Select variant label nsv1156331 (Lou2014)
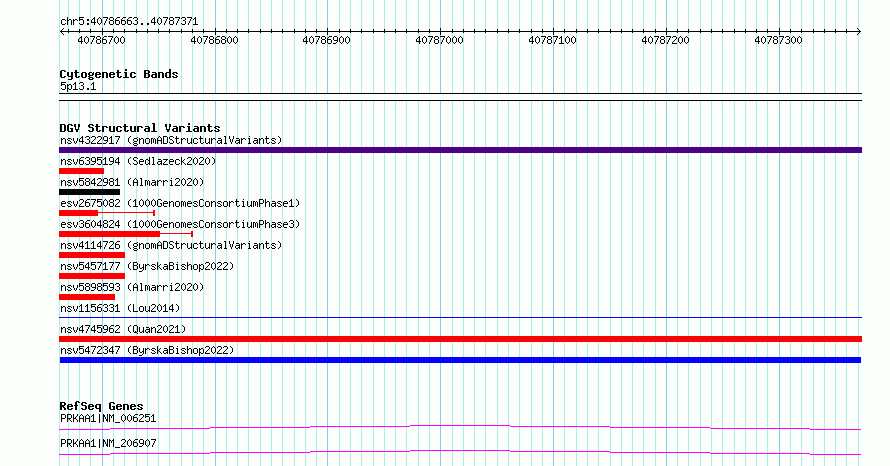Image resolution: width=890 pixels, height=466 pixels. [x=120, y=308]
